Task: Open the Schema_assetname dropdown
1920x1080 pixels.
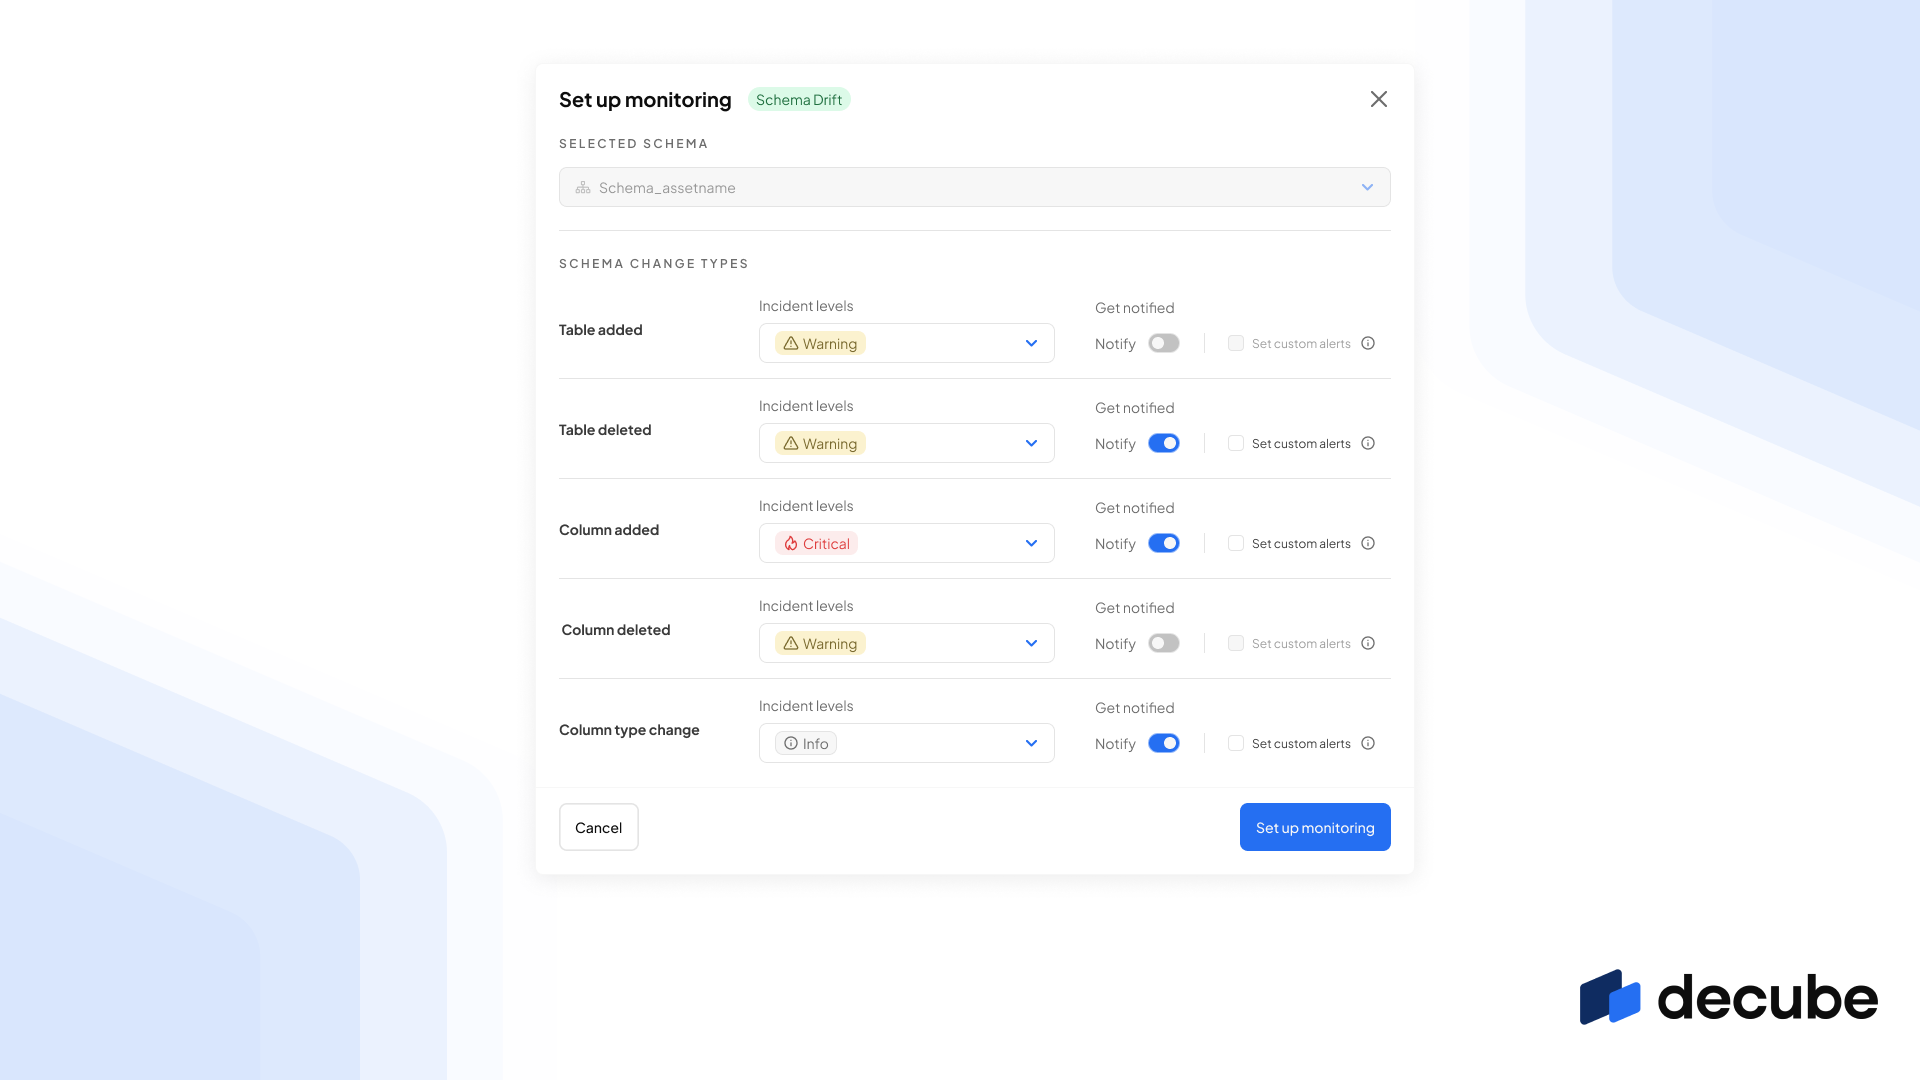Action: pyautogui.click(x=974, y=187)
